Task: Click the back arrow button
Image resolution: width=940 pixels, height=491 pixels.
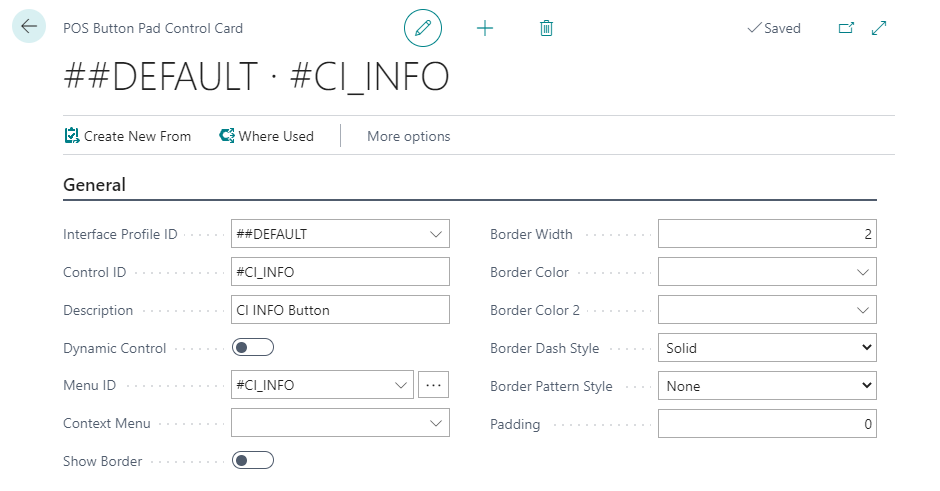Action: [x=29, y=27]
